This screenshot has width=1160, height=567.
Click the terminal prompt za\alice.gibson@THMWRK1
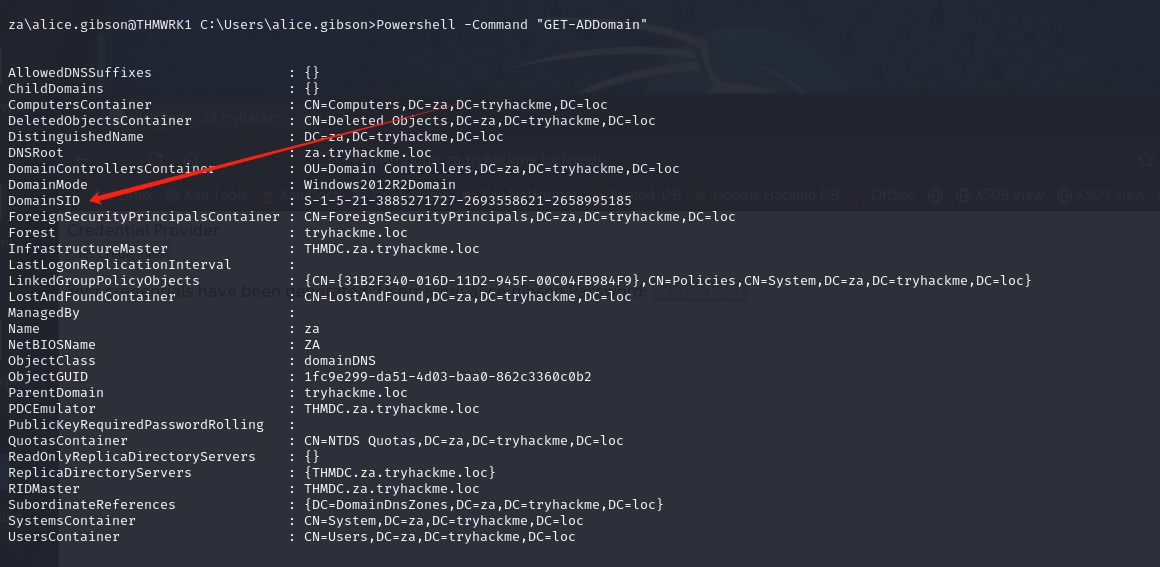point(100,24)
